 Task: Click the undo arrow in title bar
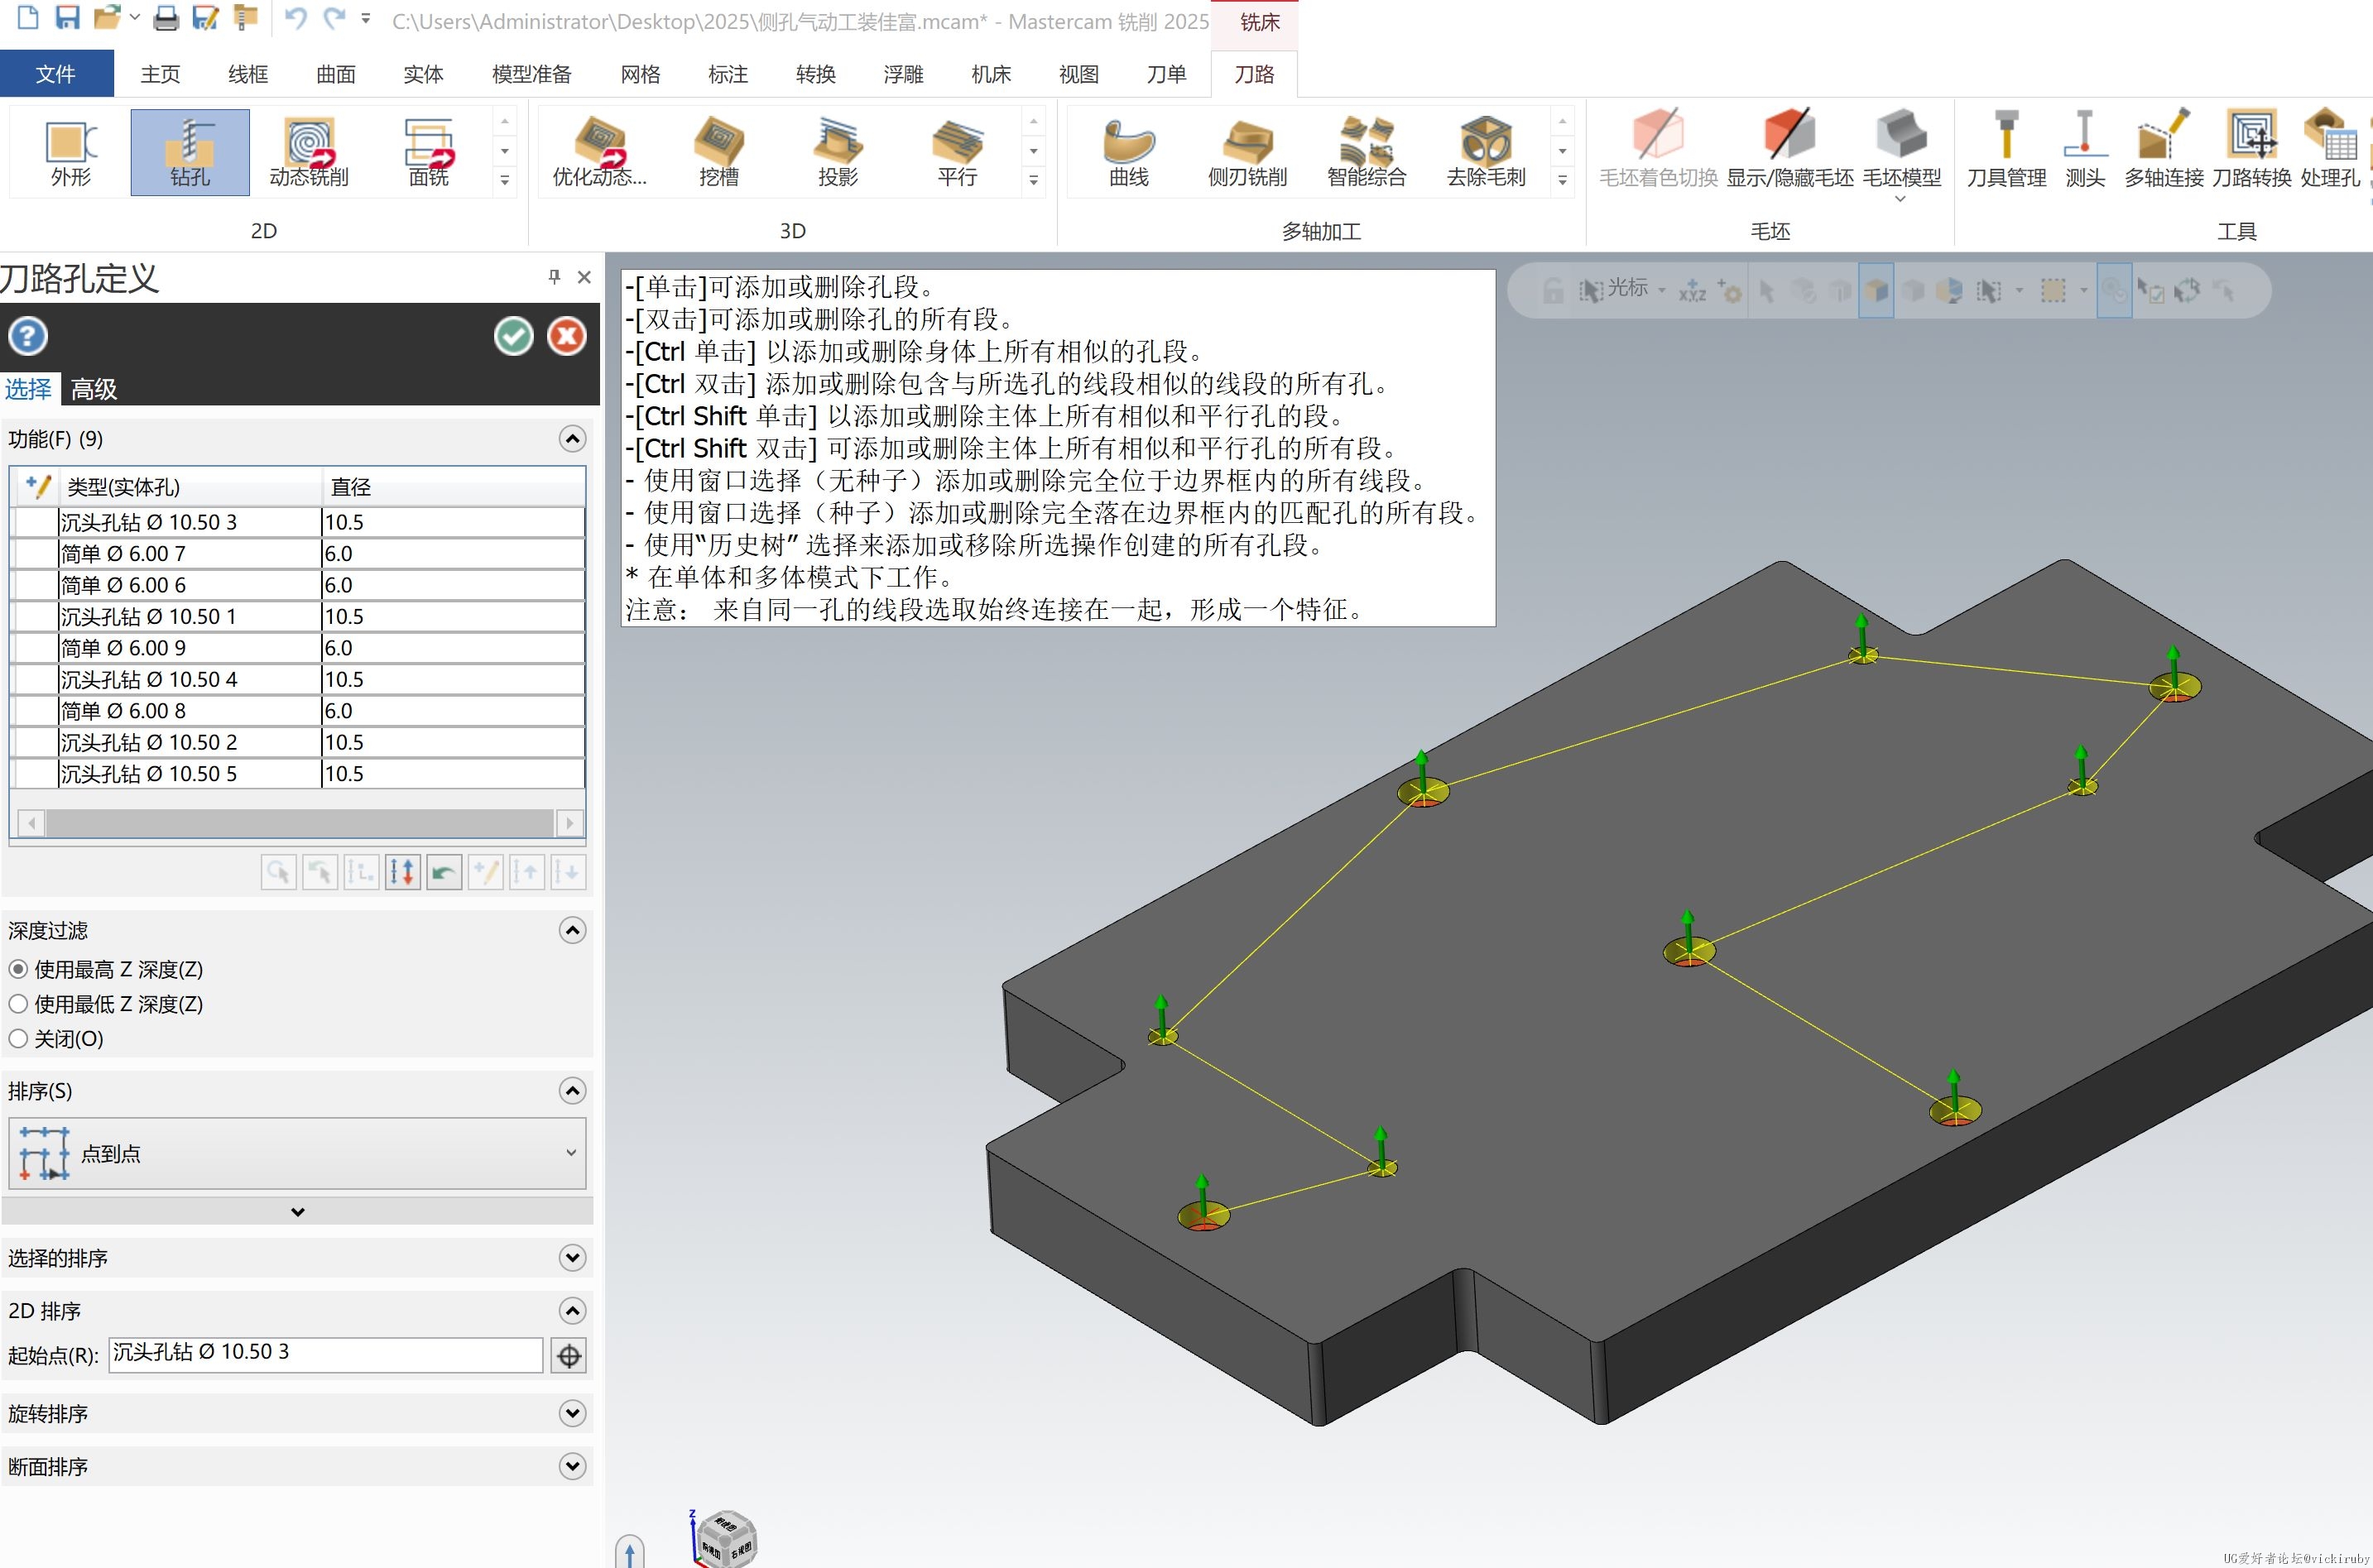(295, 18)
